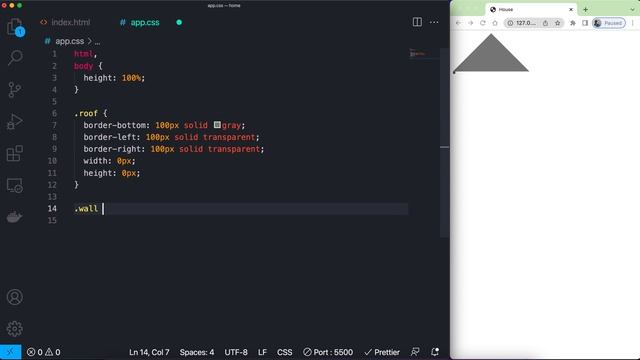Open the Run and Debug view

[15, 121]
